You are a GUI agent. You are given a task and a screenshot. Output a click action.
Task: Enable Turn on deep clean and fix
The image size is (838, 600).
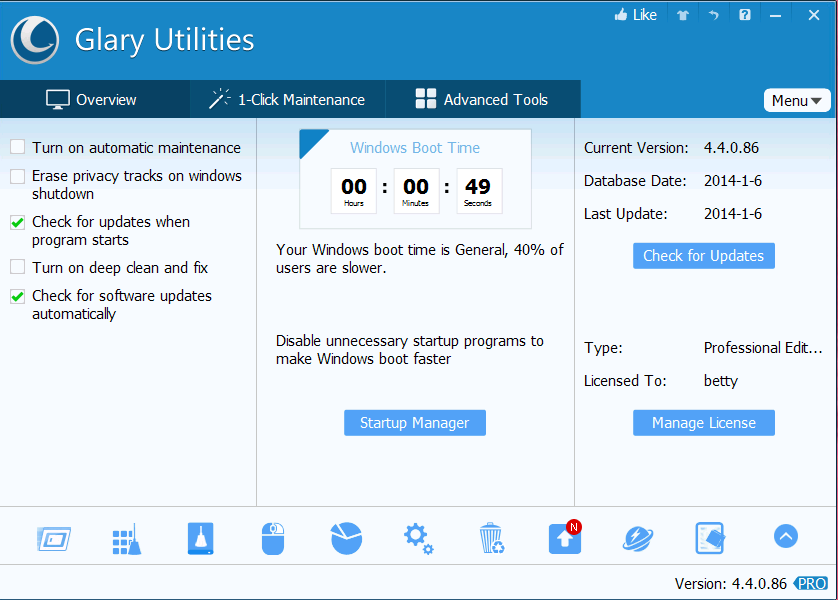pos(18,267)
